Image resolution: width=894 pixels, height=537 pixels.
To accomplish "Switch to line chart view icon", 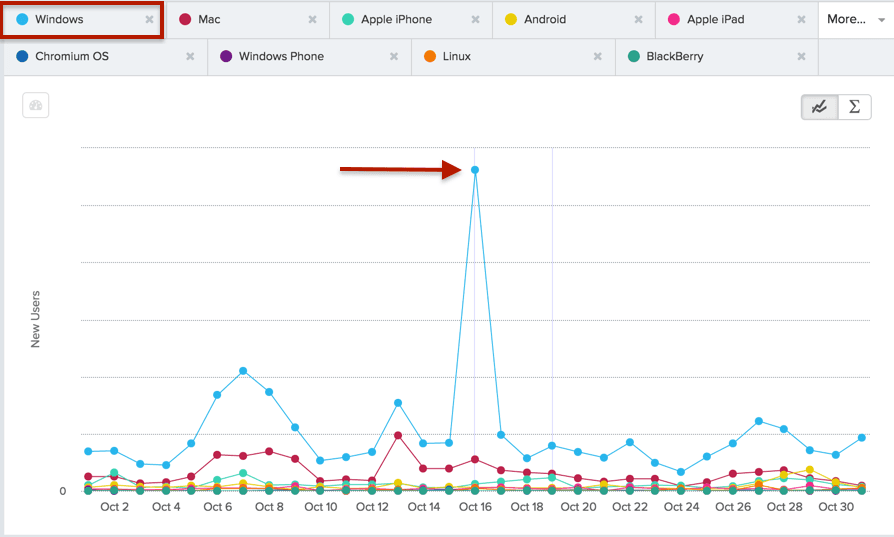I will [x=819, y=107].
